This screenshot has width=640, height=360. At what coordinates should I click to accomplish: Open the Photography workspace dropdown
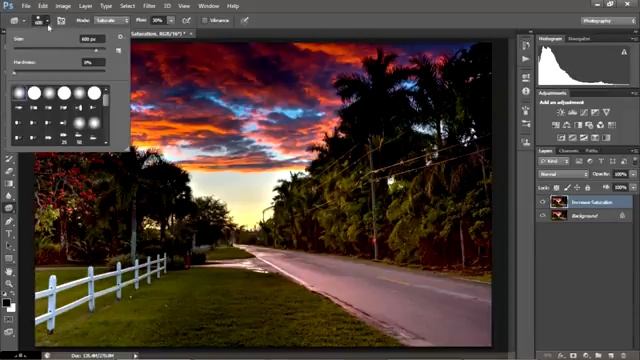(x=608, y=21)
